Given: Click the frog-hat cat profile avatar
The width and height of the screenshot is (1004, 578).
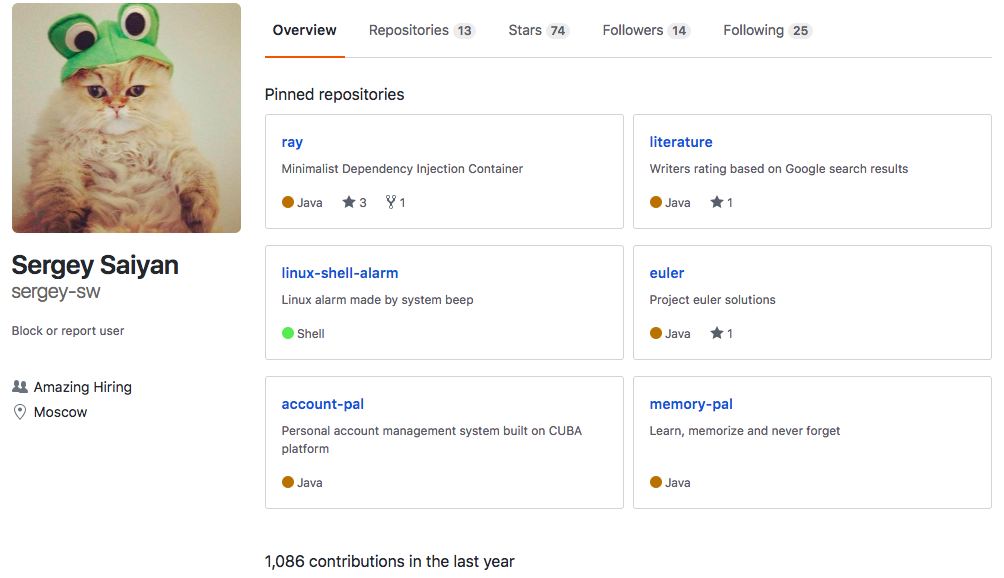Looking at the screenshot, I should click(126, 118).
